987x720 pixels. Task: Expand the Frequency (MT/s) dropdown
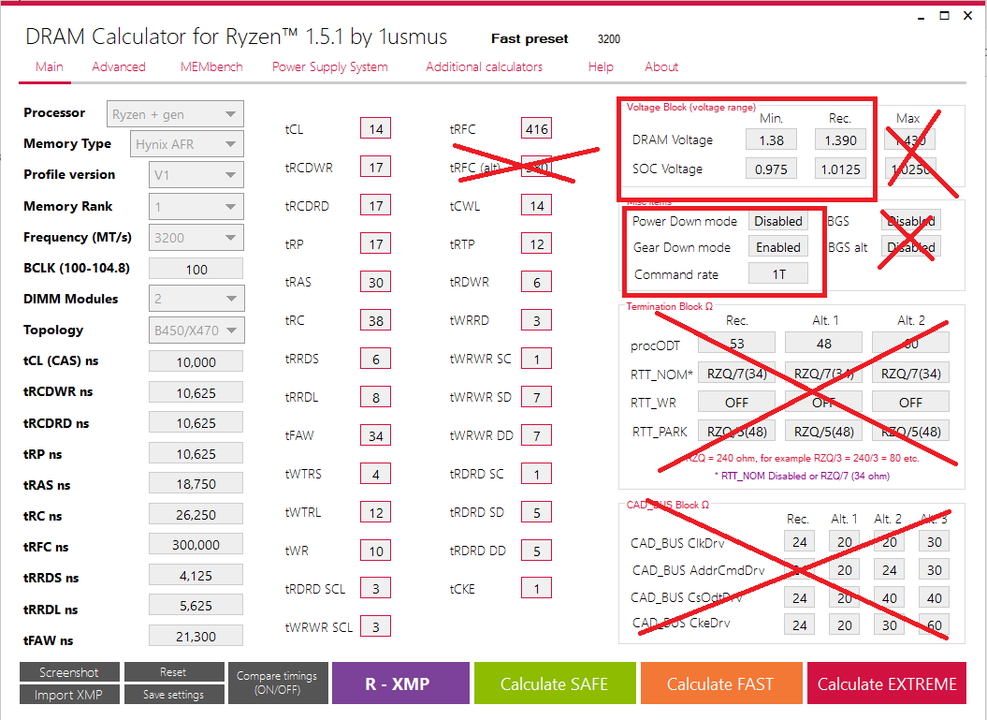click(196, 238)
